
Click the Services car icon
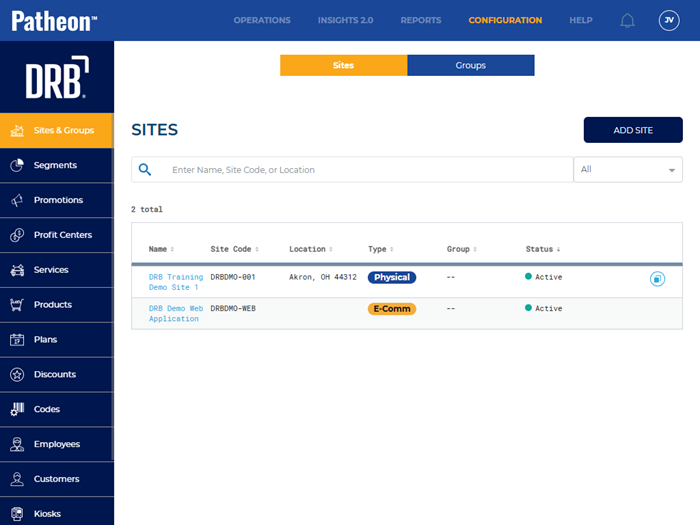tap(17, 270)
